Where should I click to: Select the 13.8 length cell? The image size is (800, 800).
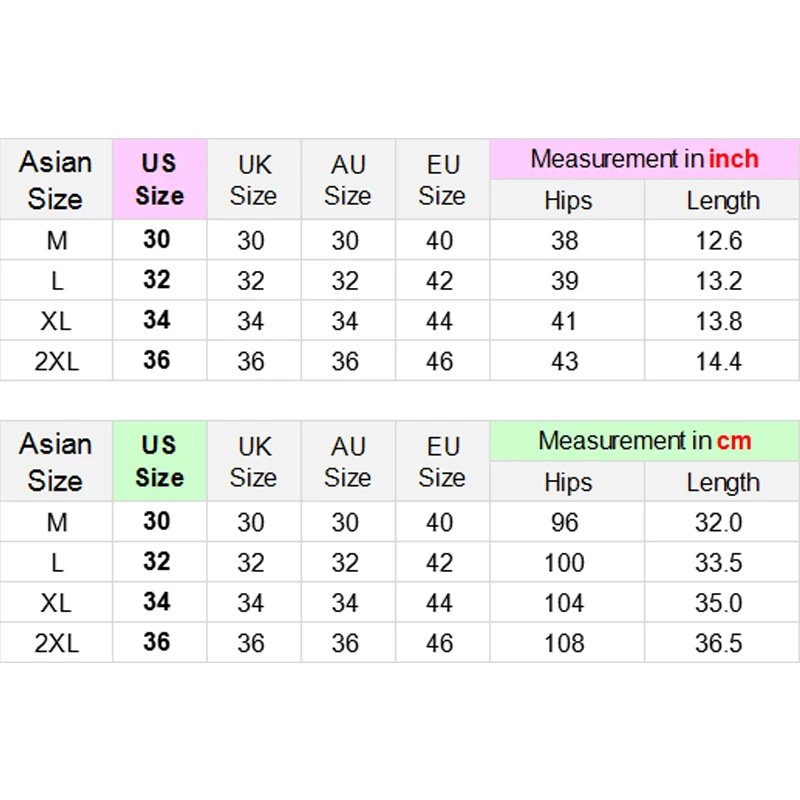coord(721,321)
